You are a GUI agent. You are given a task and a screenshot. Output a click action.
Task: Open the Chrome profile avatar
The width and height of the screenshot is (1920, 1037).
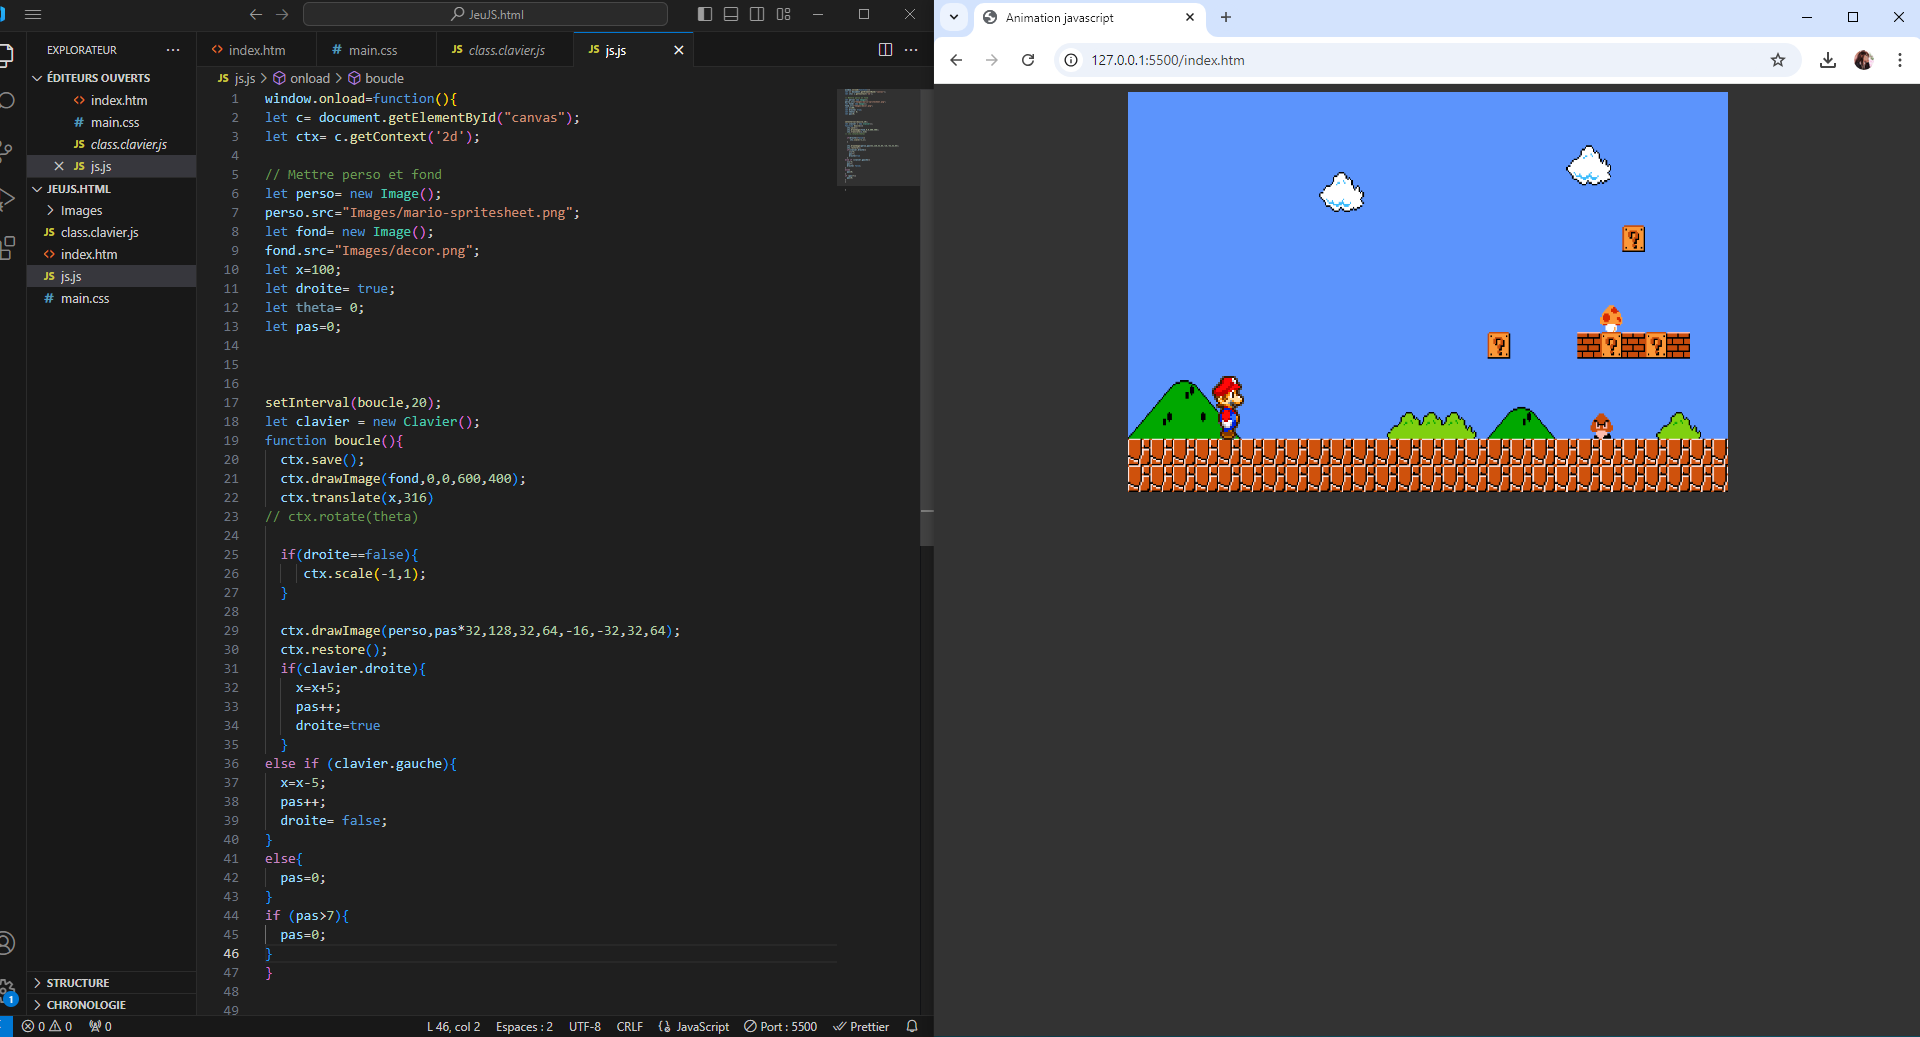point(1864,60)
